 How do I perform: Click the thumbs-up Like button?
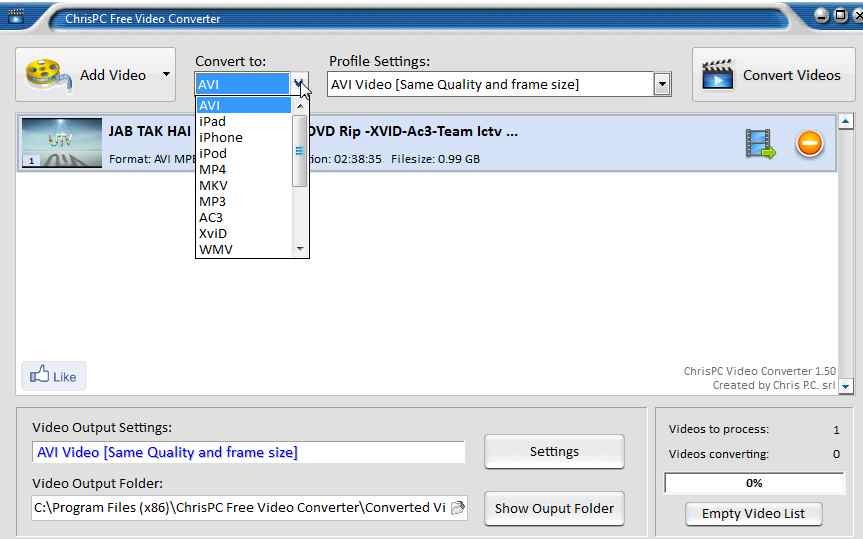point(53,376)
